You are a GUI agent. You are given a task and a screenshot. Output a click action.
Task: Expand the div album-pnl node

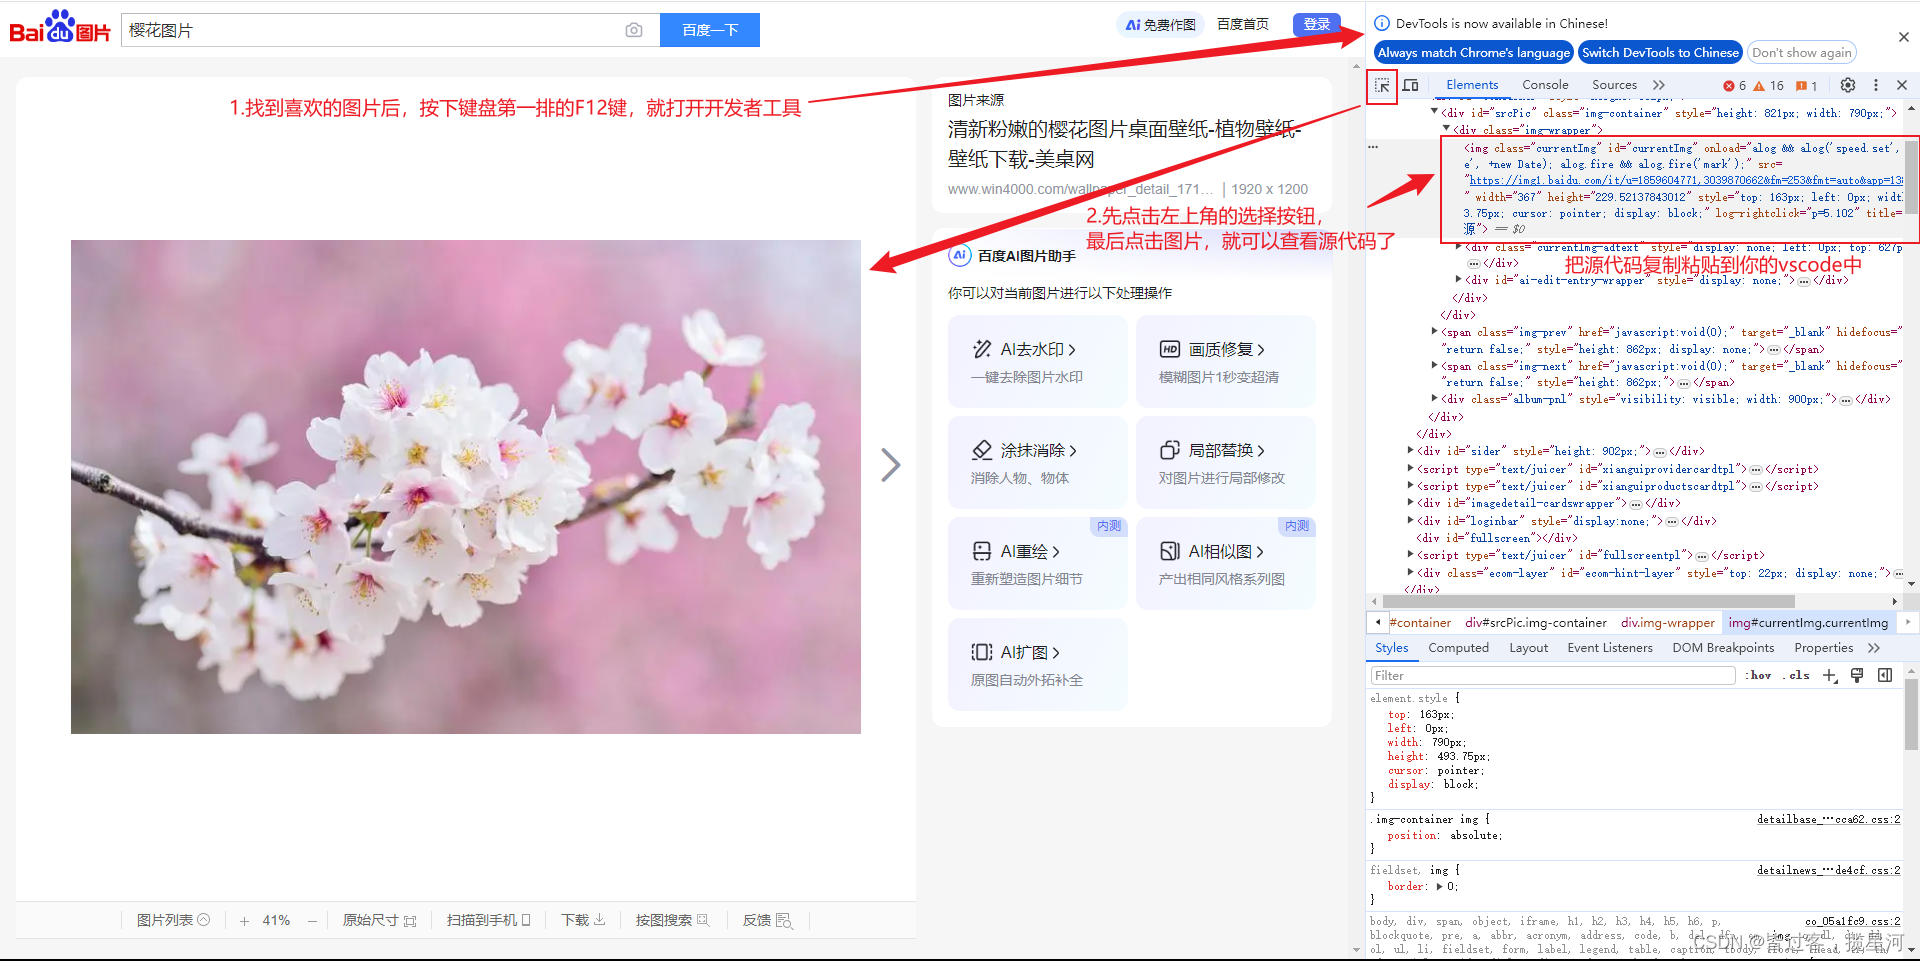[1435, 398]
